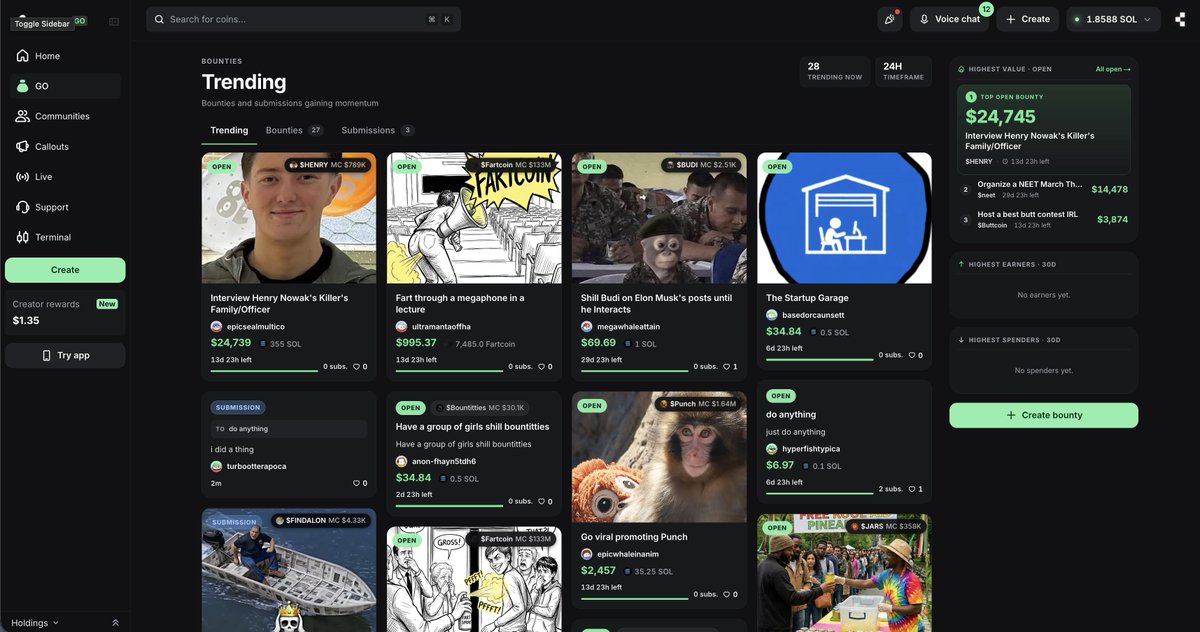Collapse Holdings panel with double chevron
This screenshot has height=632, width=1200.
point(115,622)
